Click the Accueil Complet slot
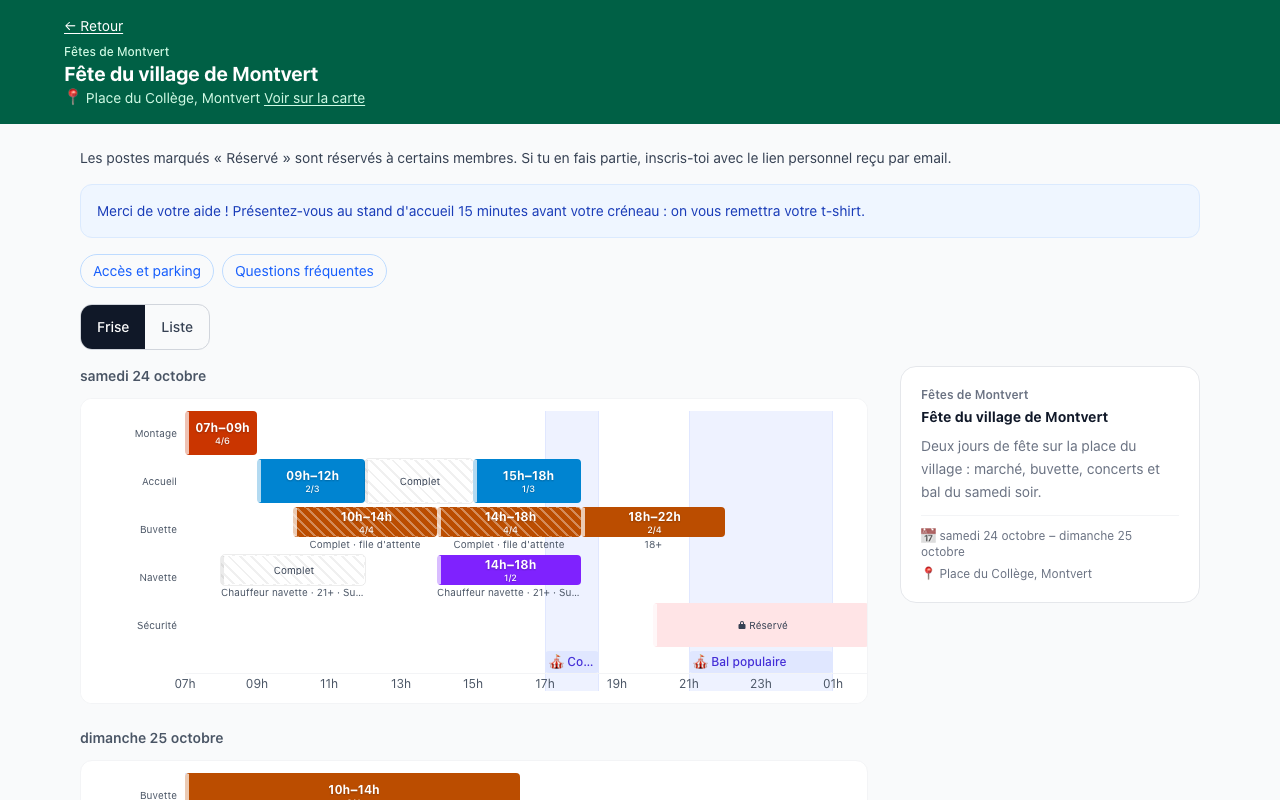This screenshot has width=1280, height=800. pos(419,481)
